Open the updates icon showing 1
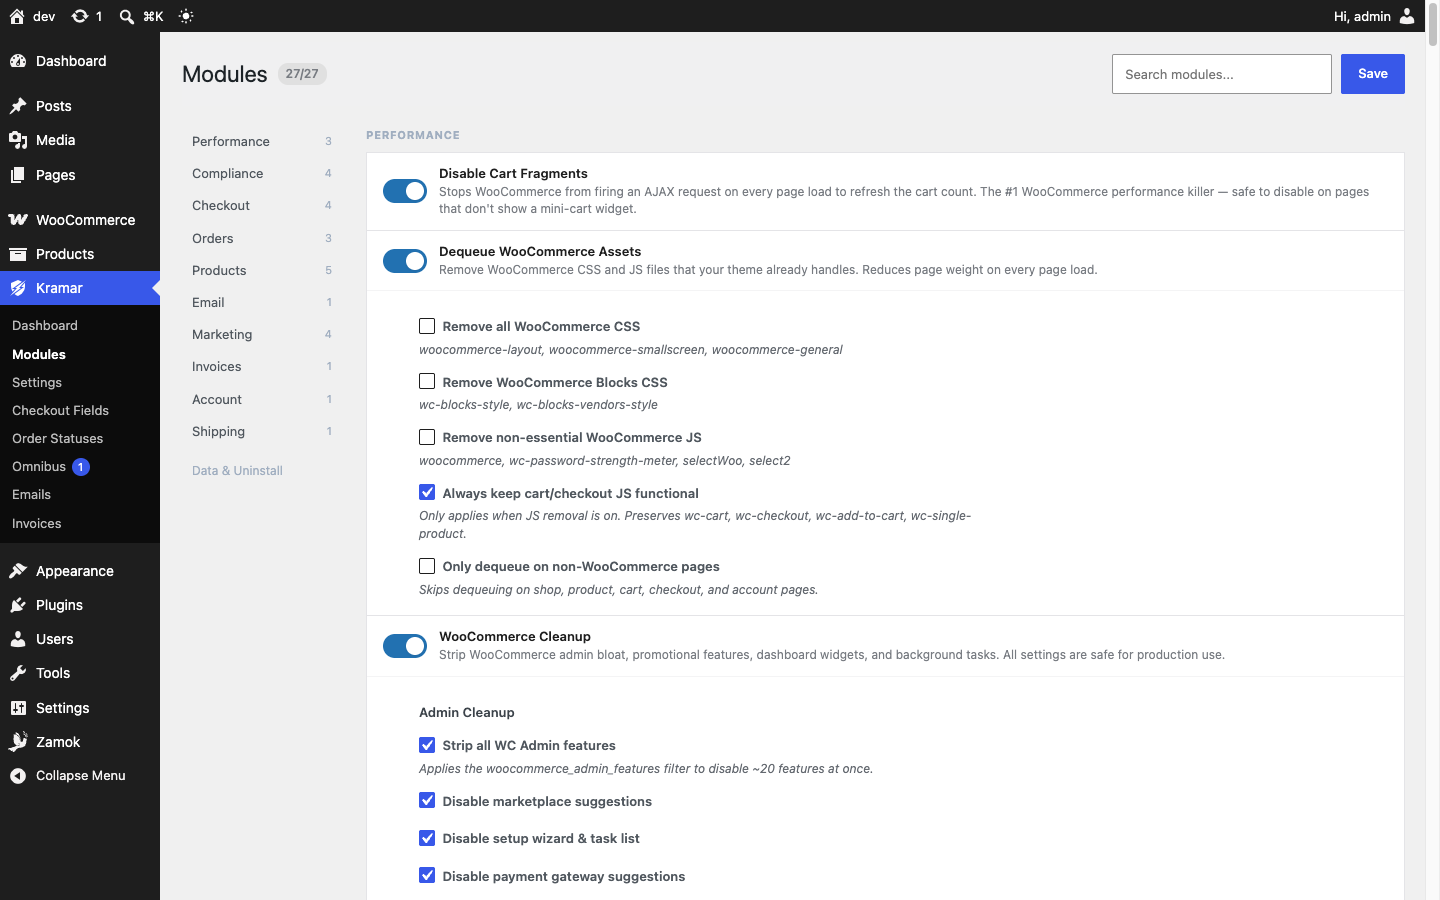The height and width of the screenshot is (900, 1440). tap(80, 16)
